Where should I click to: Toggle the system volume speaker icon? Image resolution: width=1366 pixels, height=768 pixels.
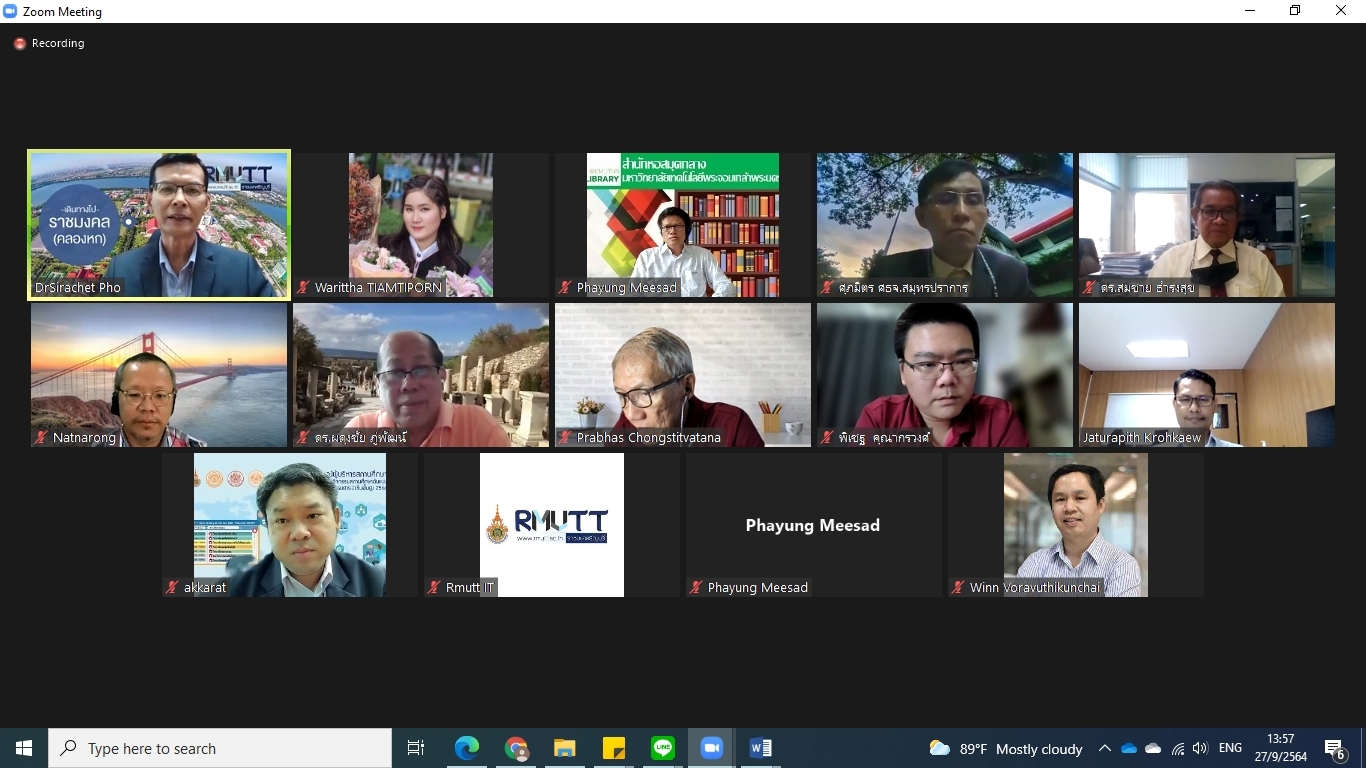click(x=1200, y=748)
